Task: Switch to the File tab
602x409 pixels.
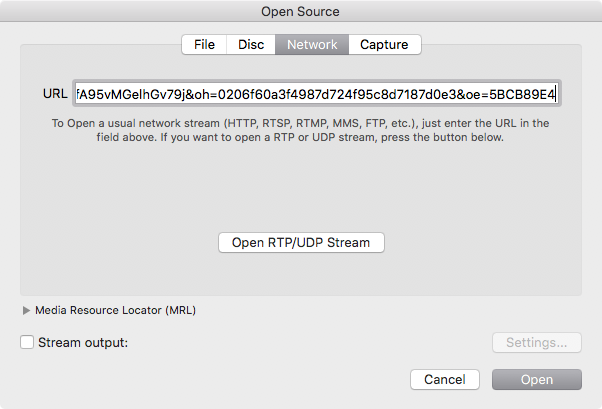Action: click(x=204, y=45)
